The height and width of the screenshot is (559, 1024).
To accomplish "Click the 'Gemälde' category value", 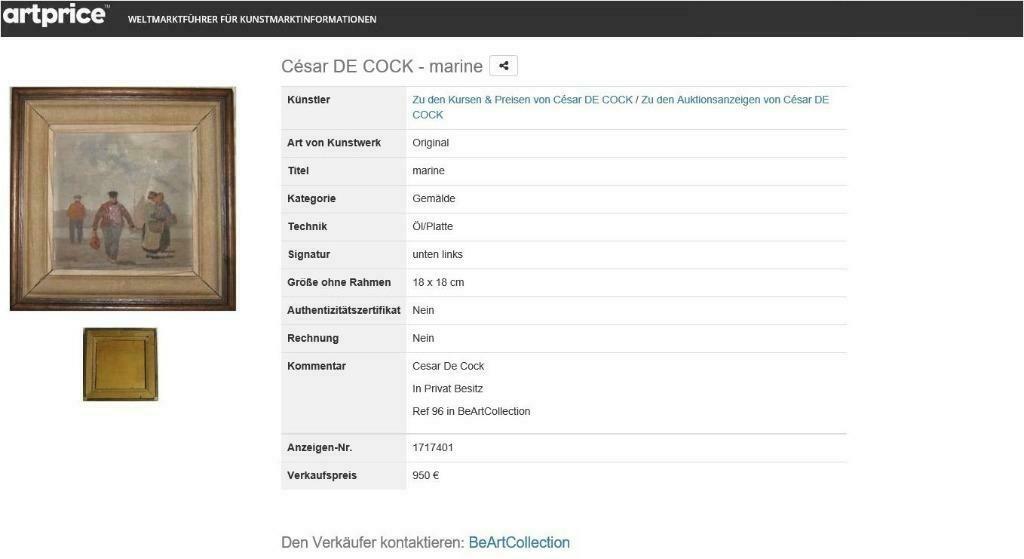I will 434,199.
